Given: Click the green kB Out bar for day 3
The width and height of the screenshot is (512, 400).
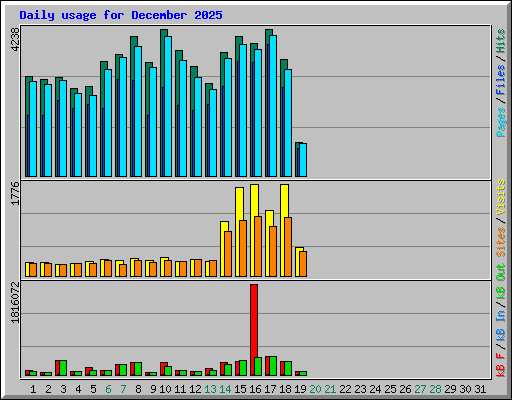Looking at the screenshot, I should (x=63, y=368).
